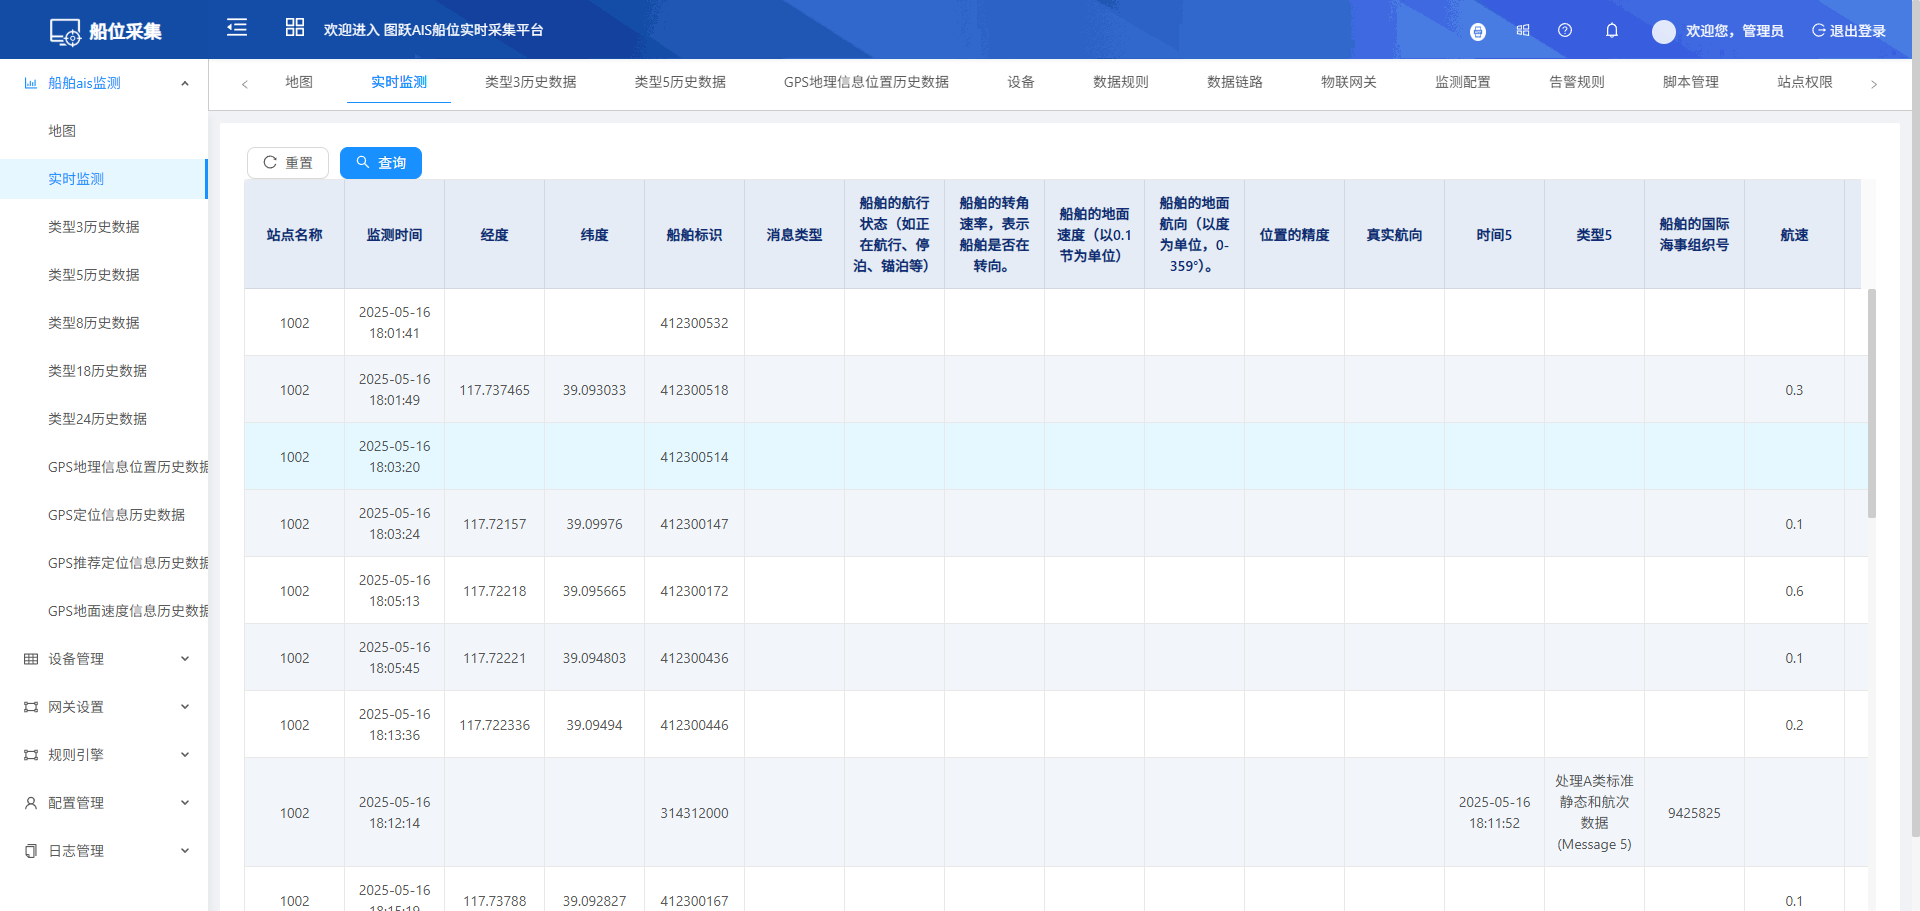Click the round watch-shaped icon in header

1477,32
